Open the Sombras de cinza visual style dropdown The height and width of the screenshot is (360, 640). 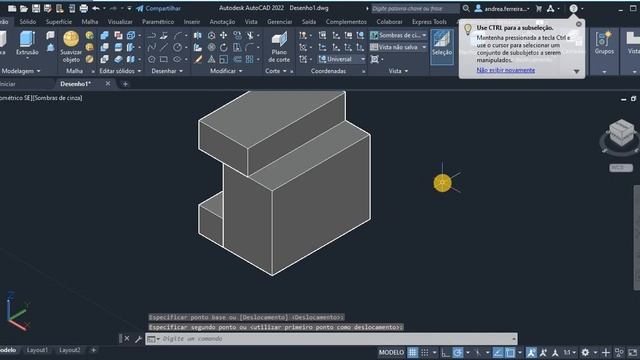coord(398,36)
